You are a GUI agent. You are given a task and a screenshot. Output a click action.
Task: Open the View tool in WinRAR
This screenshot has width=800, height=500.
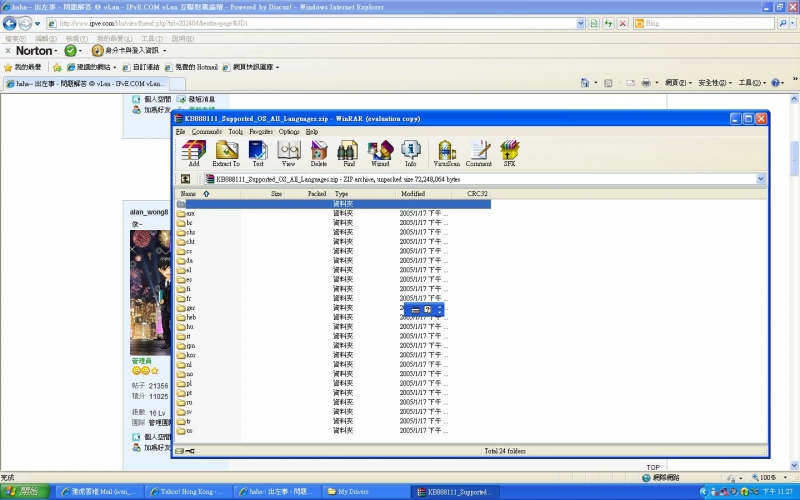coord(288,152)
